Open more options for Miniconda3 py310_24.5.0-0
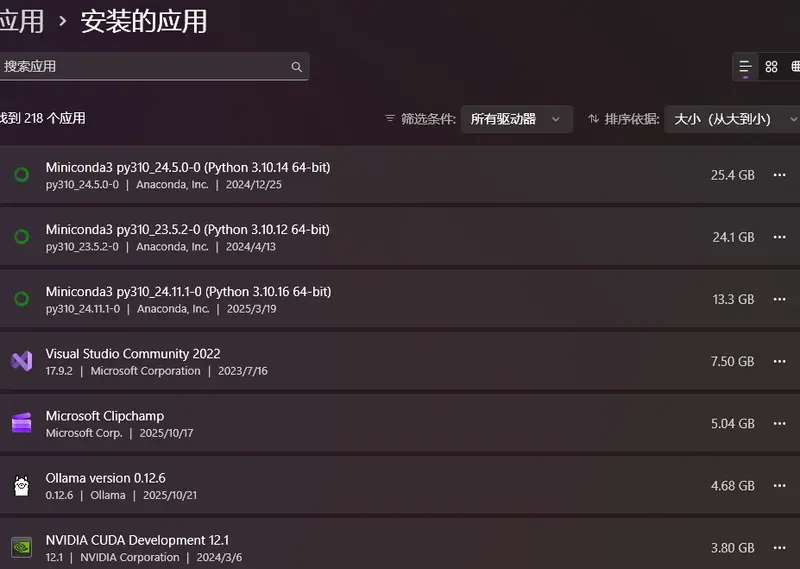 [779, 175]
